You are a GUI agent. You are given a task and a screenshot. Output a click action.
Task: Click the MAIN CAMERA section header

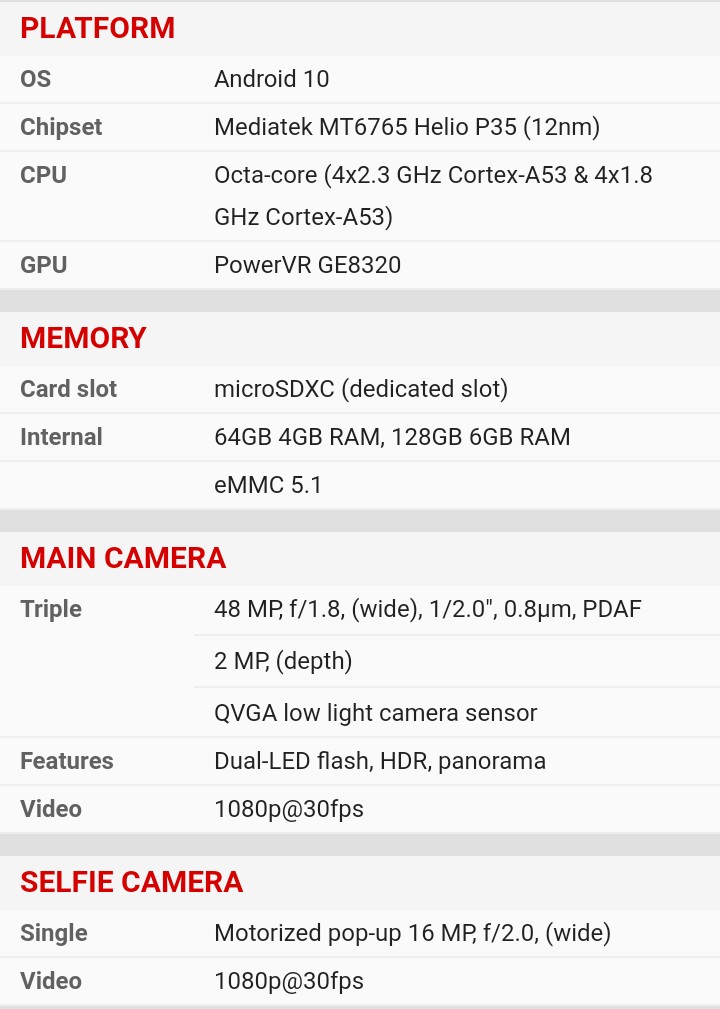tap(123, 558)
